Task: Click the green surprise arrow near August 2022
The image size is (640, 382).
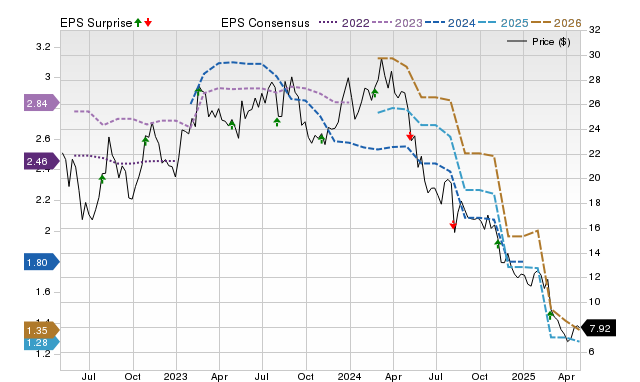Action: pos(102,179)
